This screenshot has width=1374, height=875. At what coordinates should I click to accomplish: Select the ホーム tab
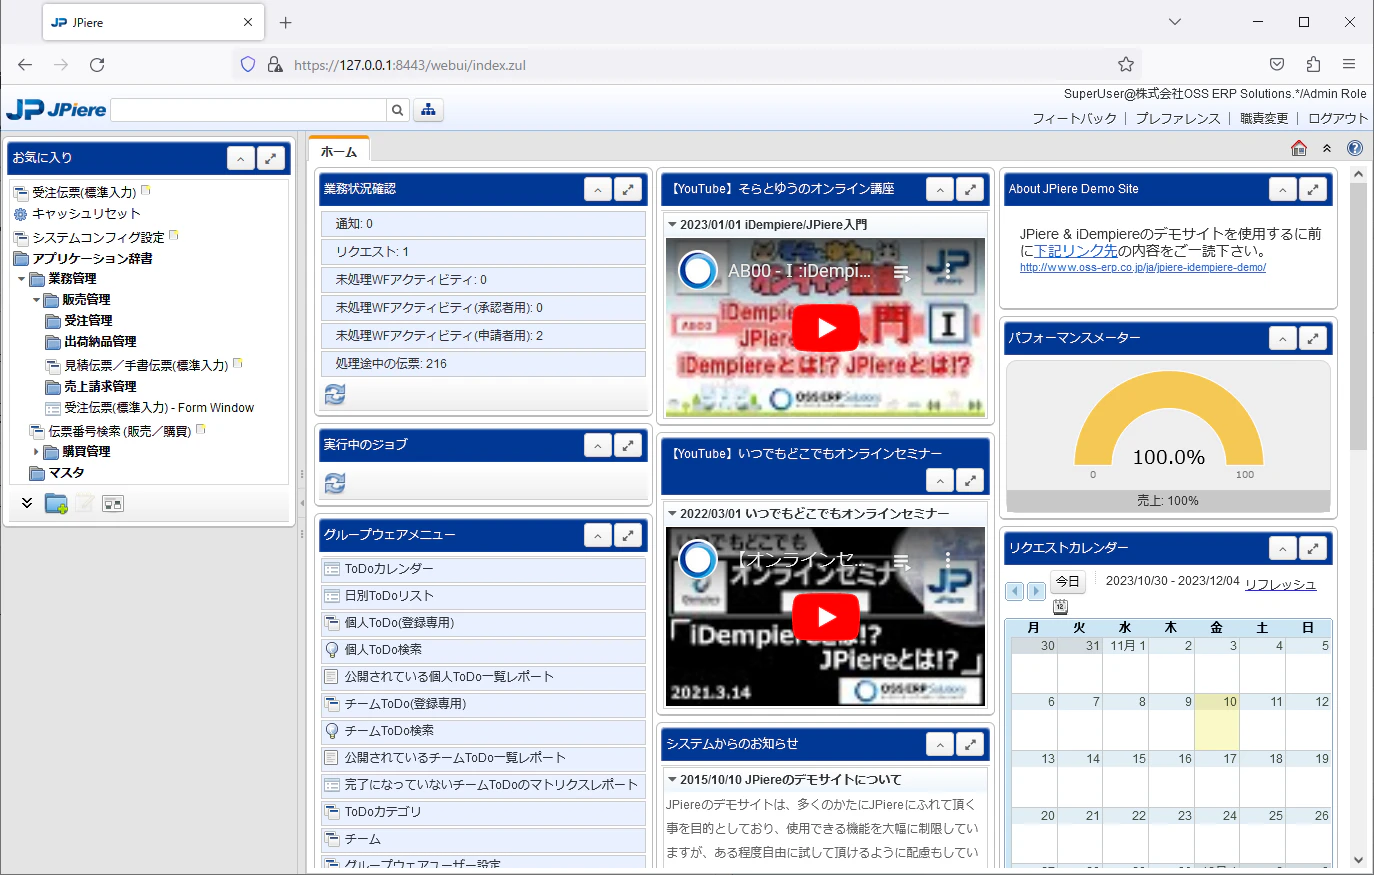coord(339,152)
